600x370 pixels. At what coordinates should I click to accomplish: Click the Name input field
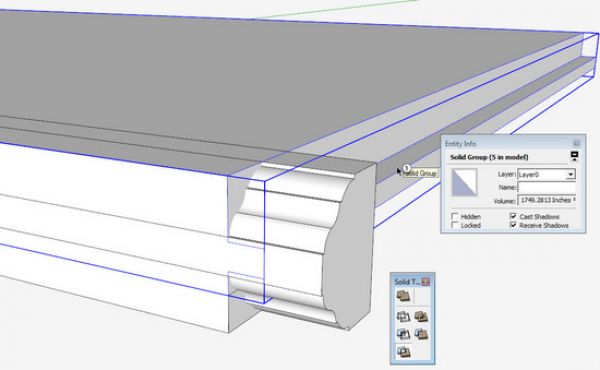point(546,187)
